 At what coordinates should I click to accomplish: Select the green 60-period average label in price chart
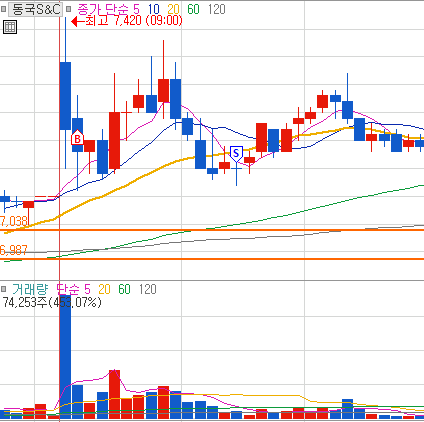(193, 9)
